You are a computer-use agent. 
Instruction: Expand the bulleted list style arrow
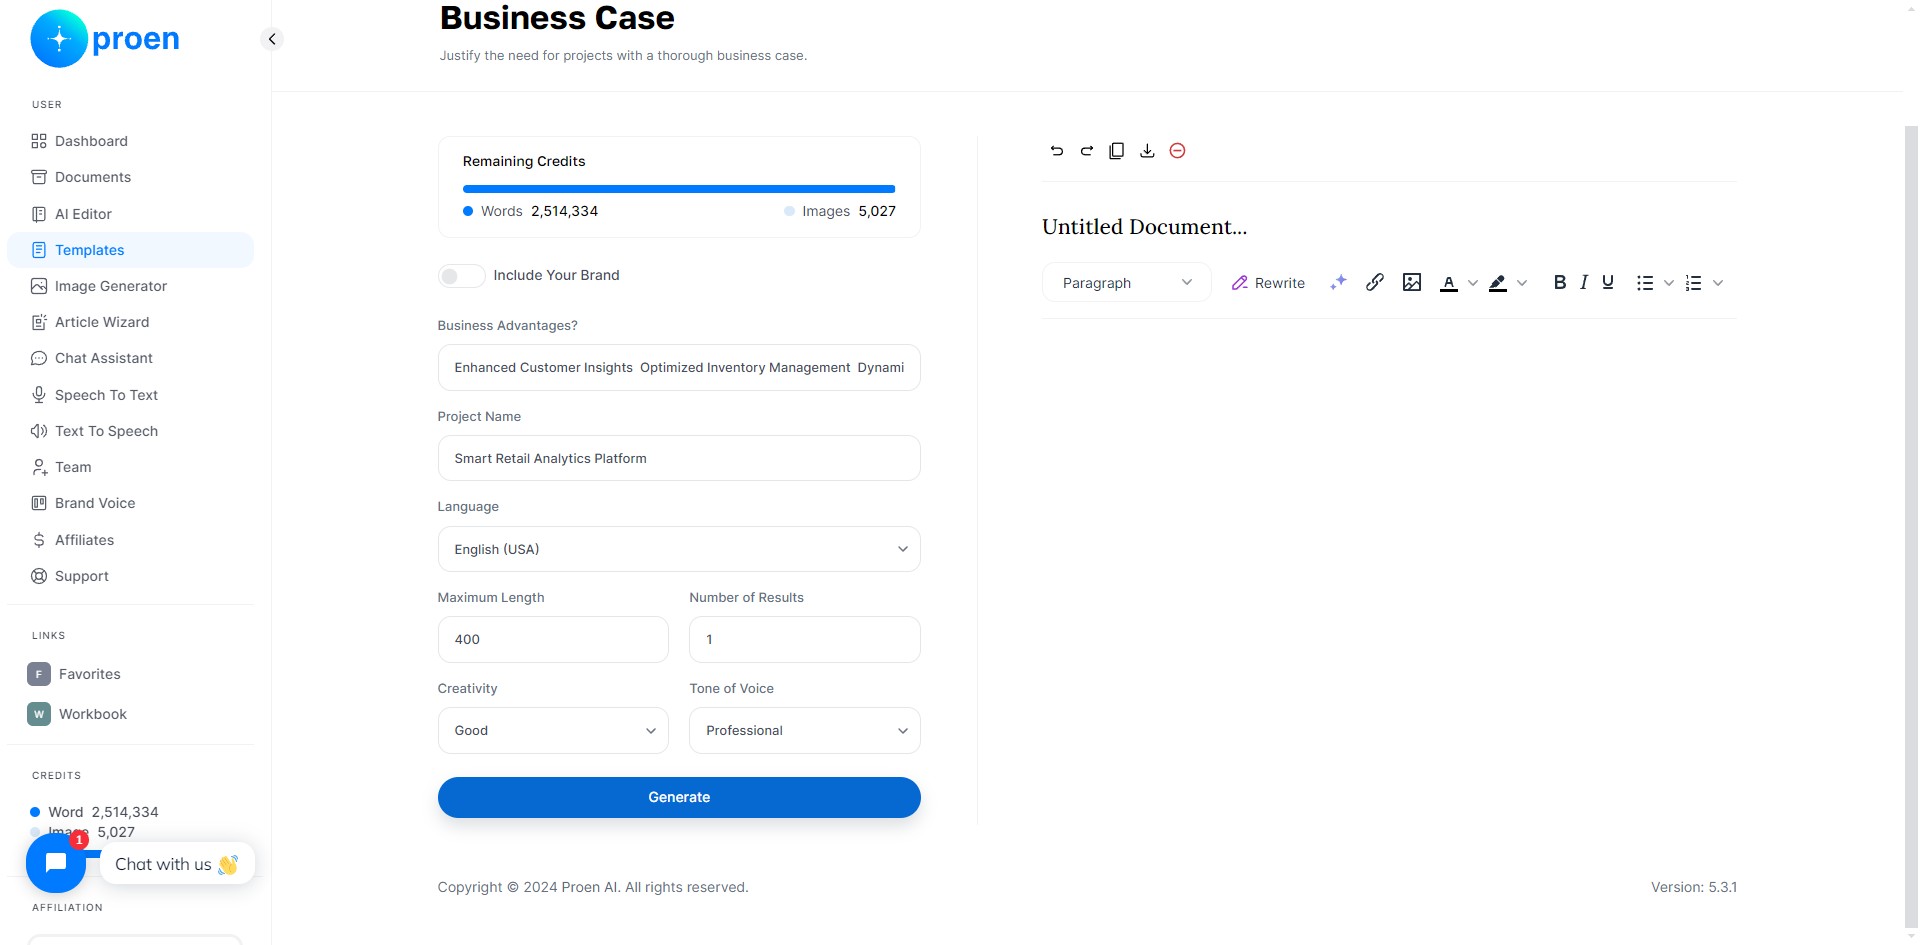(1669, 283)
